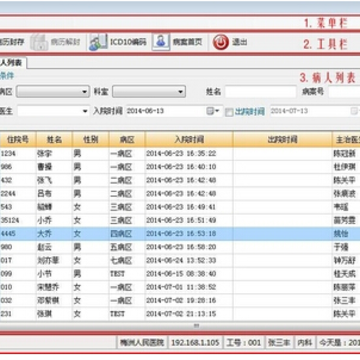Click status bar entry 工号：001
This screenshot has width=360, height=360.
(x=244, y=342)
